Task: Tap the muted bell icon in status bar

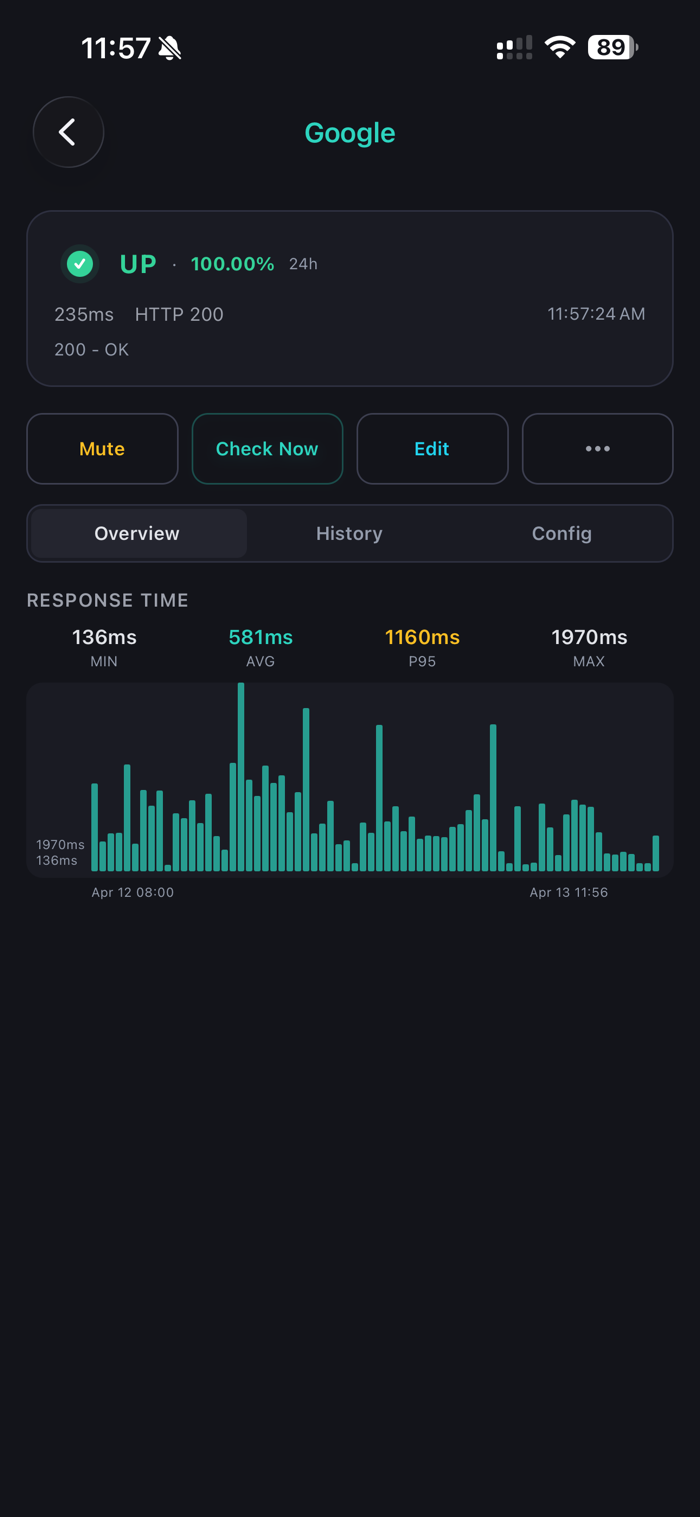Action: 170,48
